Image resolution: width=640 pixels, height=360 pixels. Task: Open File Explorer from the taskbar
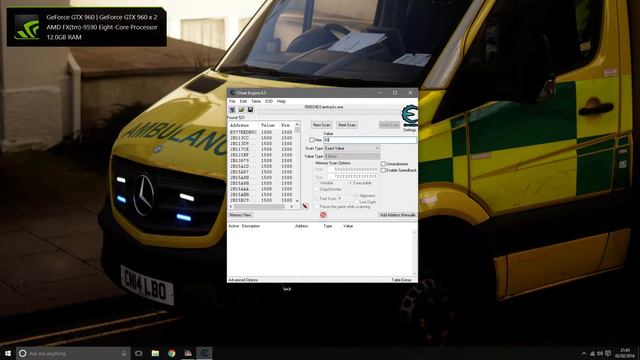coord(155,353)
